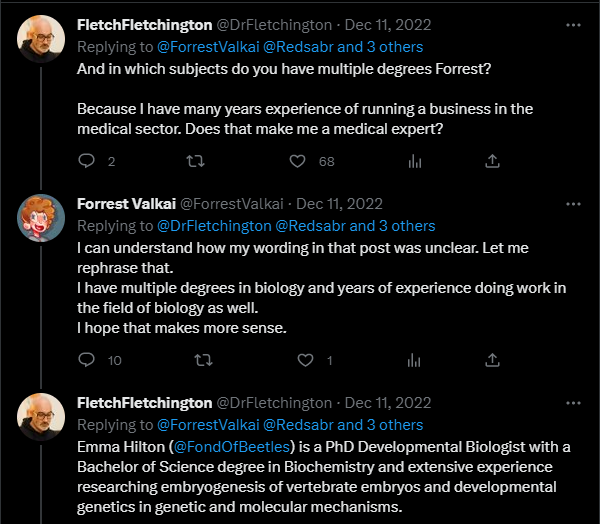Like Forrest Valkai's tweet with 1 like
600x524 pixels.
305,360
